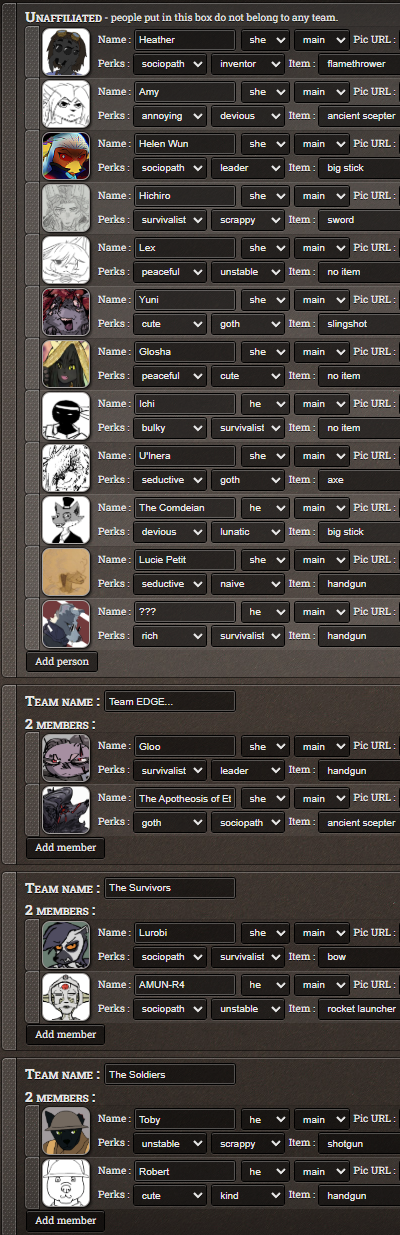The width and height of the screenshot is (400, 1235).
Task: Click Toby's avatar in The Soldiers
Action: pos(66,1132)
